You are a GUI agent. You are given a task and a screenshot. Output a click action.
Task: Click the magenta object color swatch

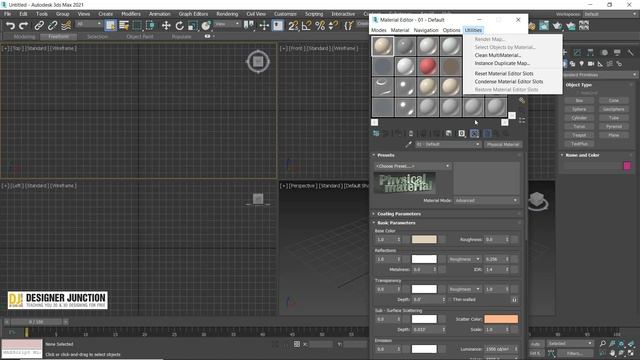pyautogui.click(x=627, y=166)
